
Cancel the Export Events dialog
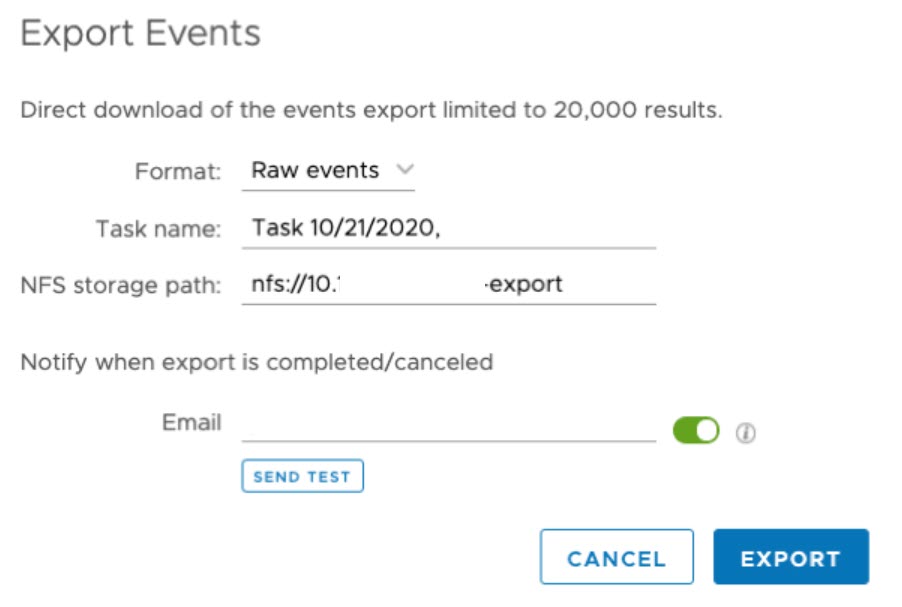616,558
